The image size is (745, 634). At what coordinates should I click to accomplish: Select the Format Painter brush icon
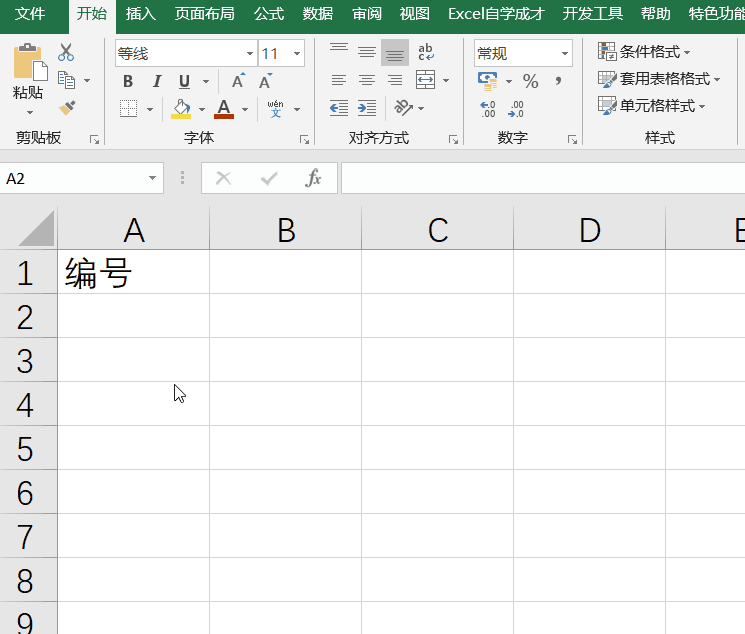67,108
